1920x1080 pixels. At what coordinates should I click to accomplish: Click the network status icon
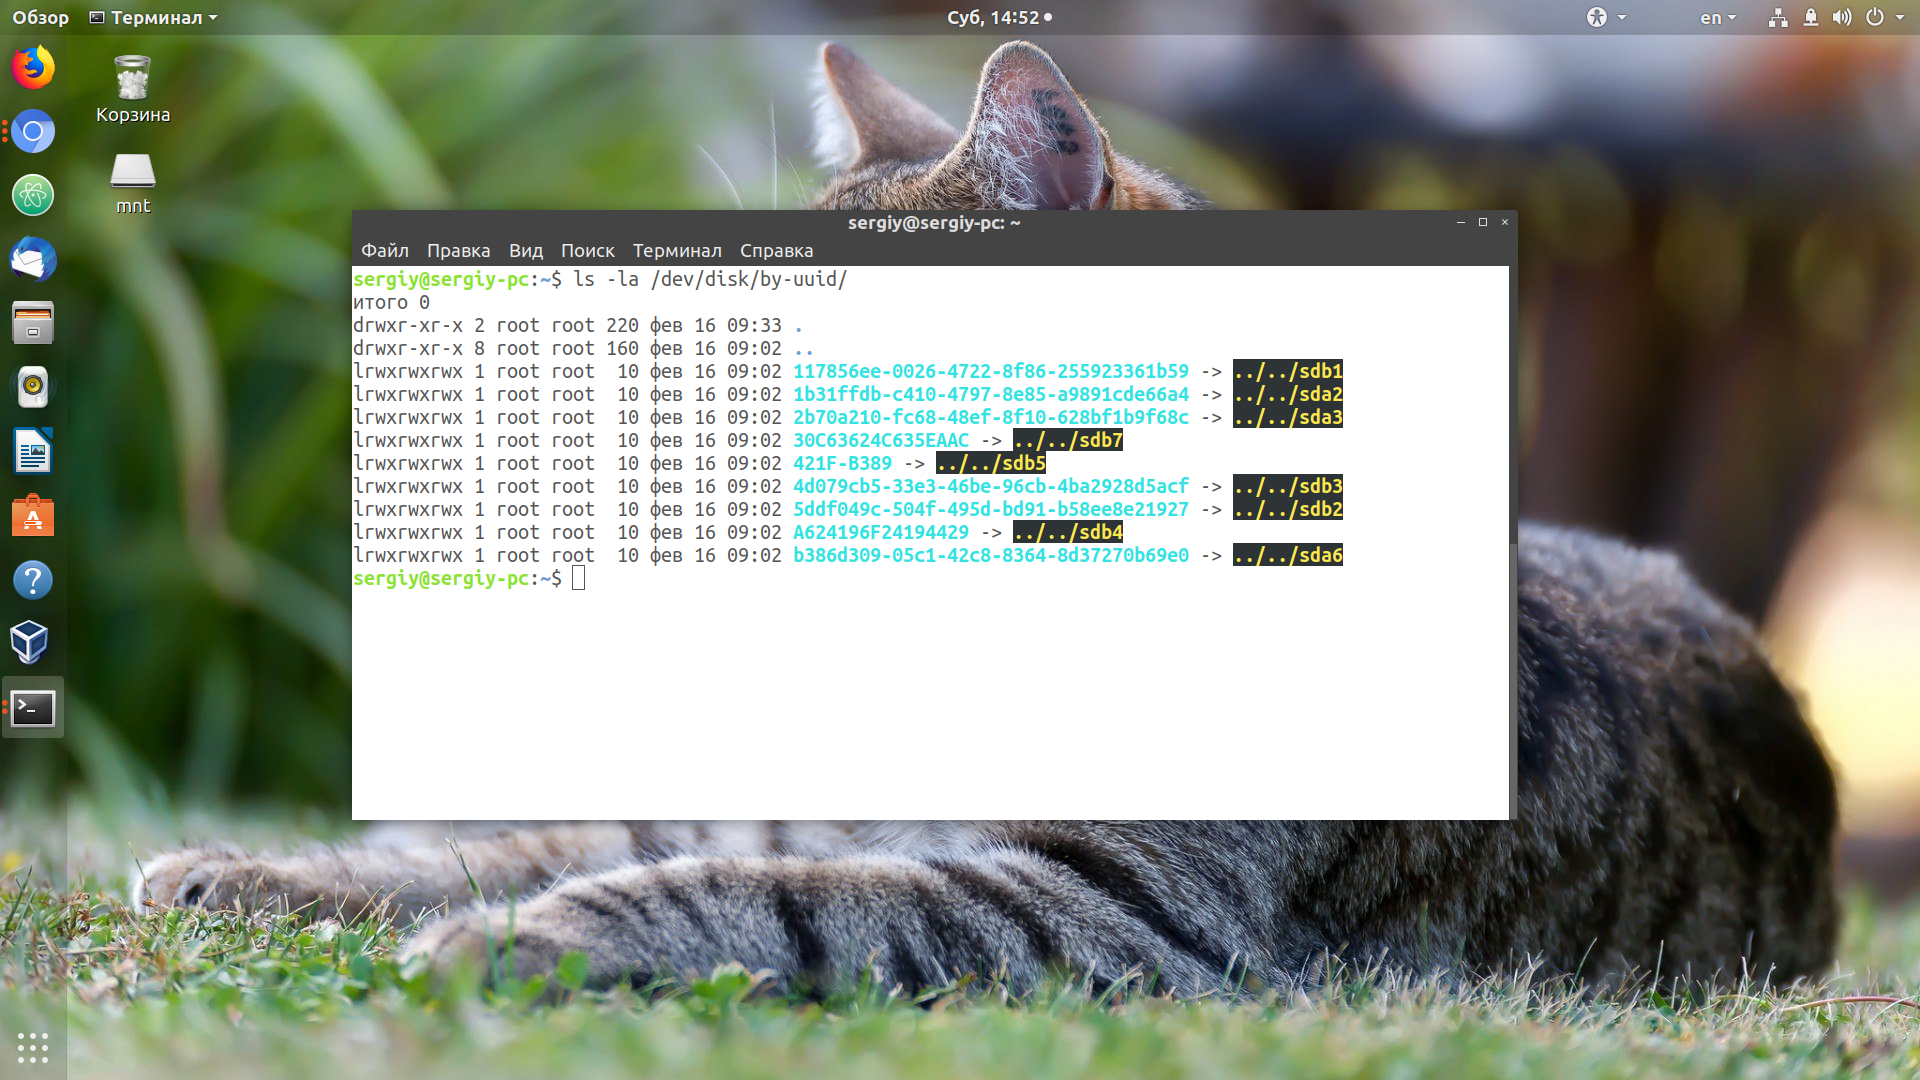pyautogui.click(x=1778, y=17)
